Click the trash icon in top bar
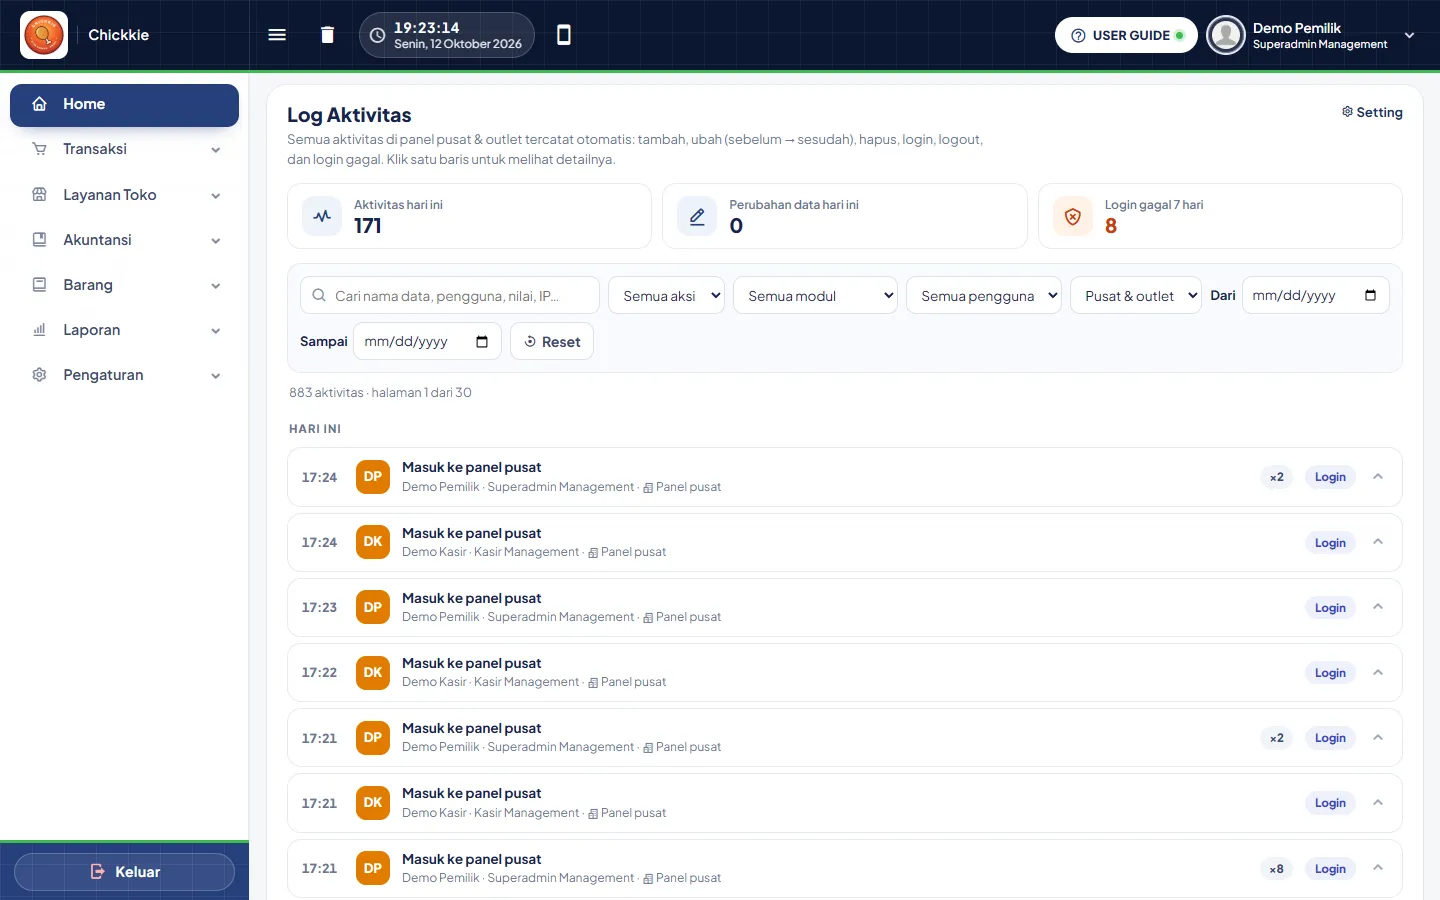 [x=327, y=35]
